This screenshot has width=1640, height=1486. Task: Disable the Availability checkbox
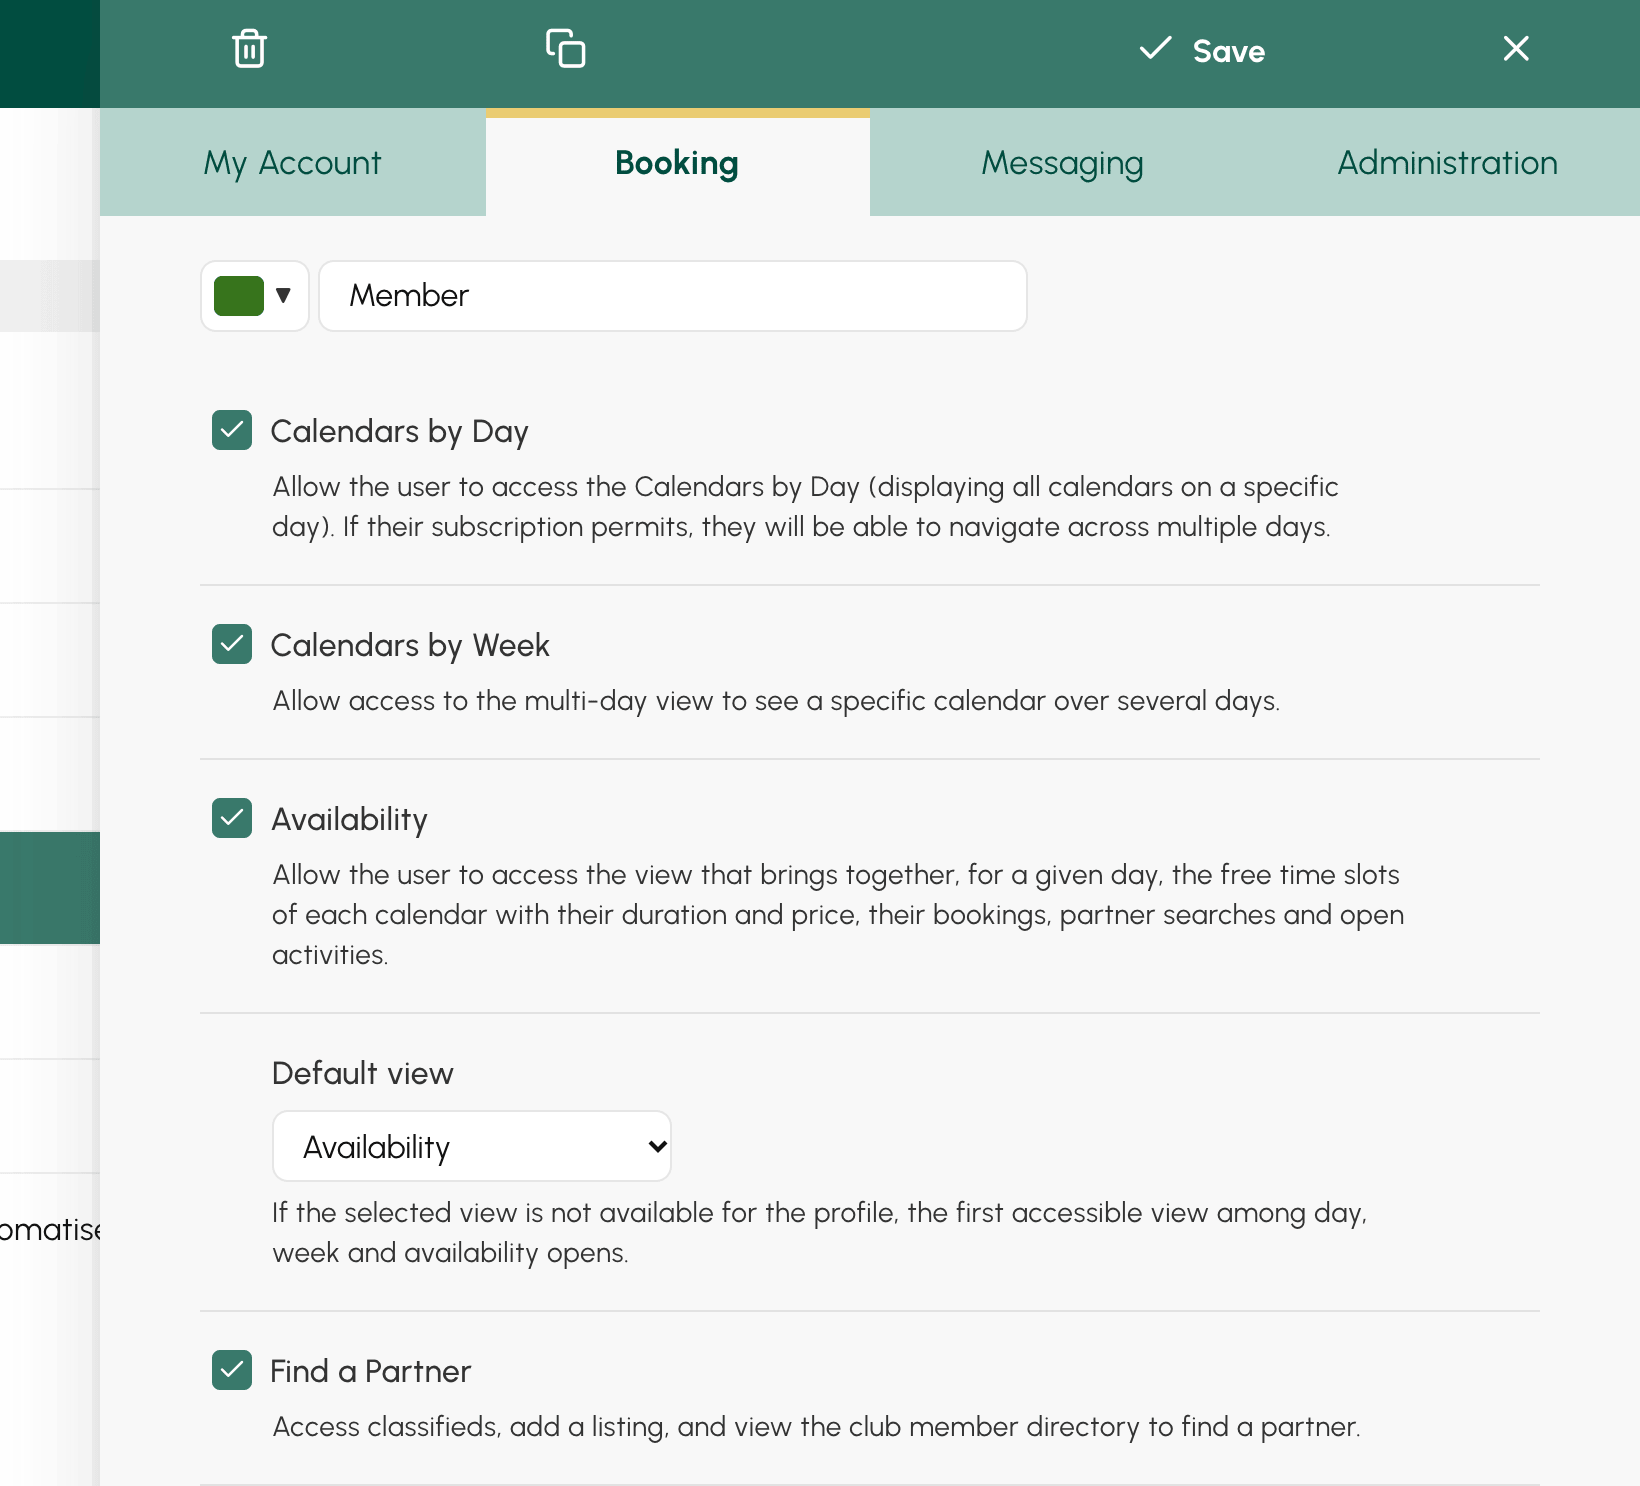click(232, 818)
